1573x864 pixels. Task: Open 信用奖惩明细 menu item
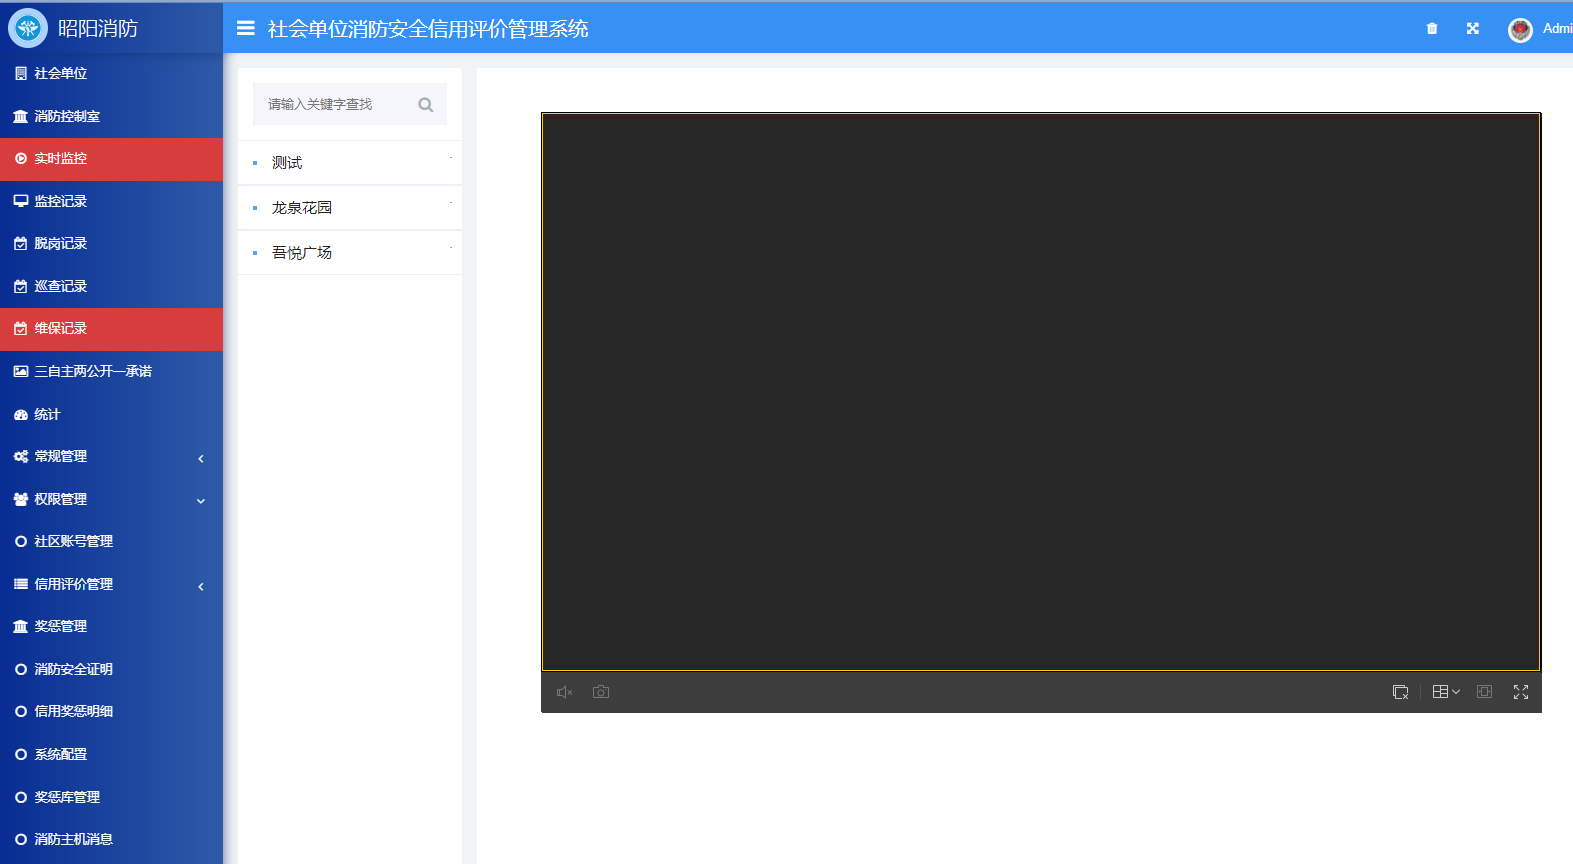111,711
